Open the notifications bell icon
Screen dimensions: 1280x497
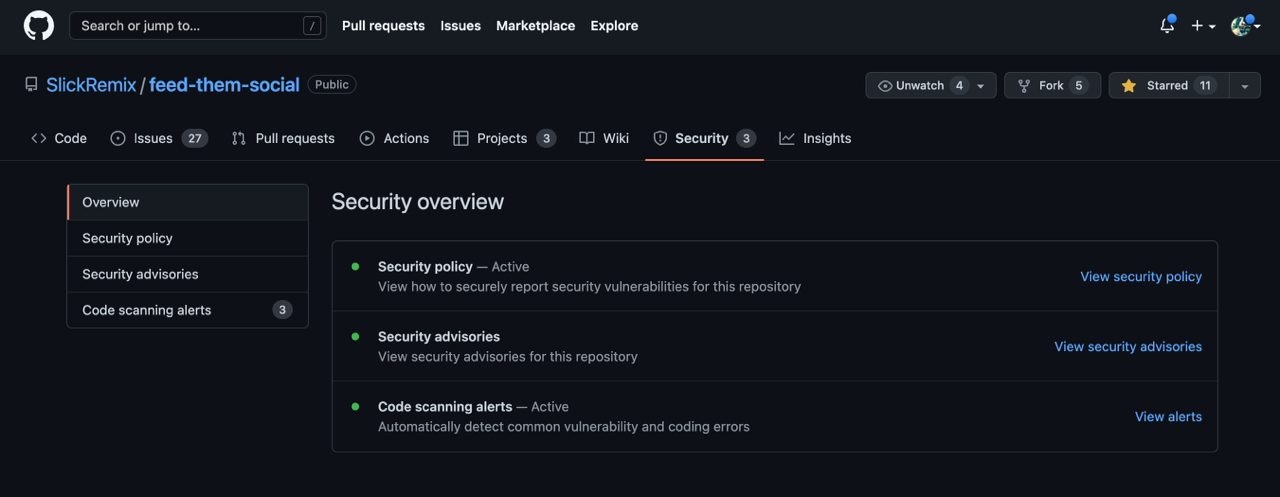click(x=1167, y=26)
